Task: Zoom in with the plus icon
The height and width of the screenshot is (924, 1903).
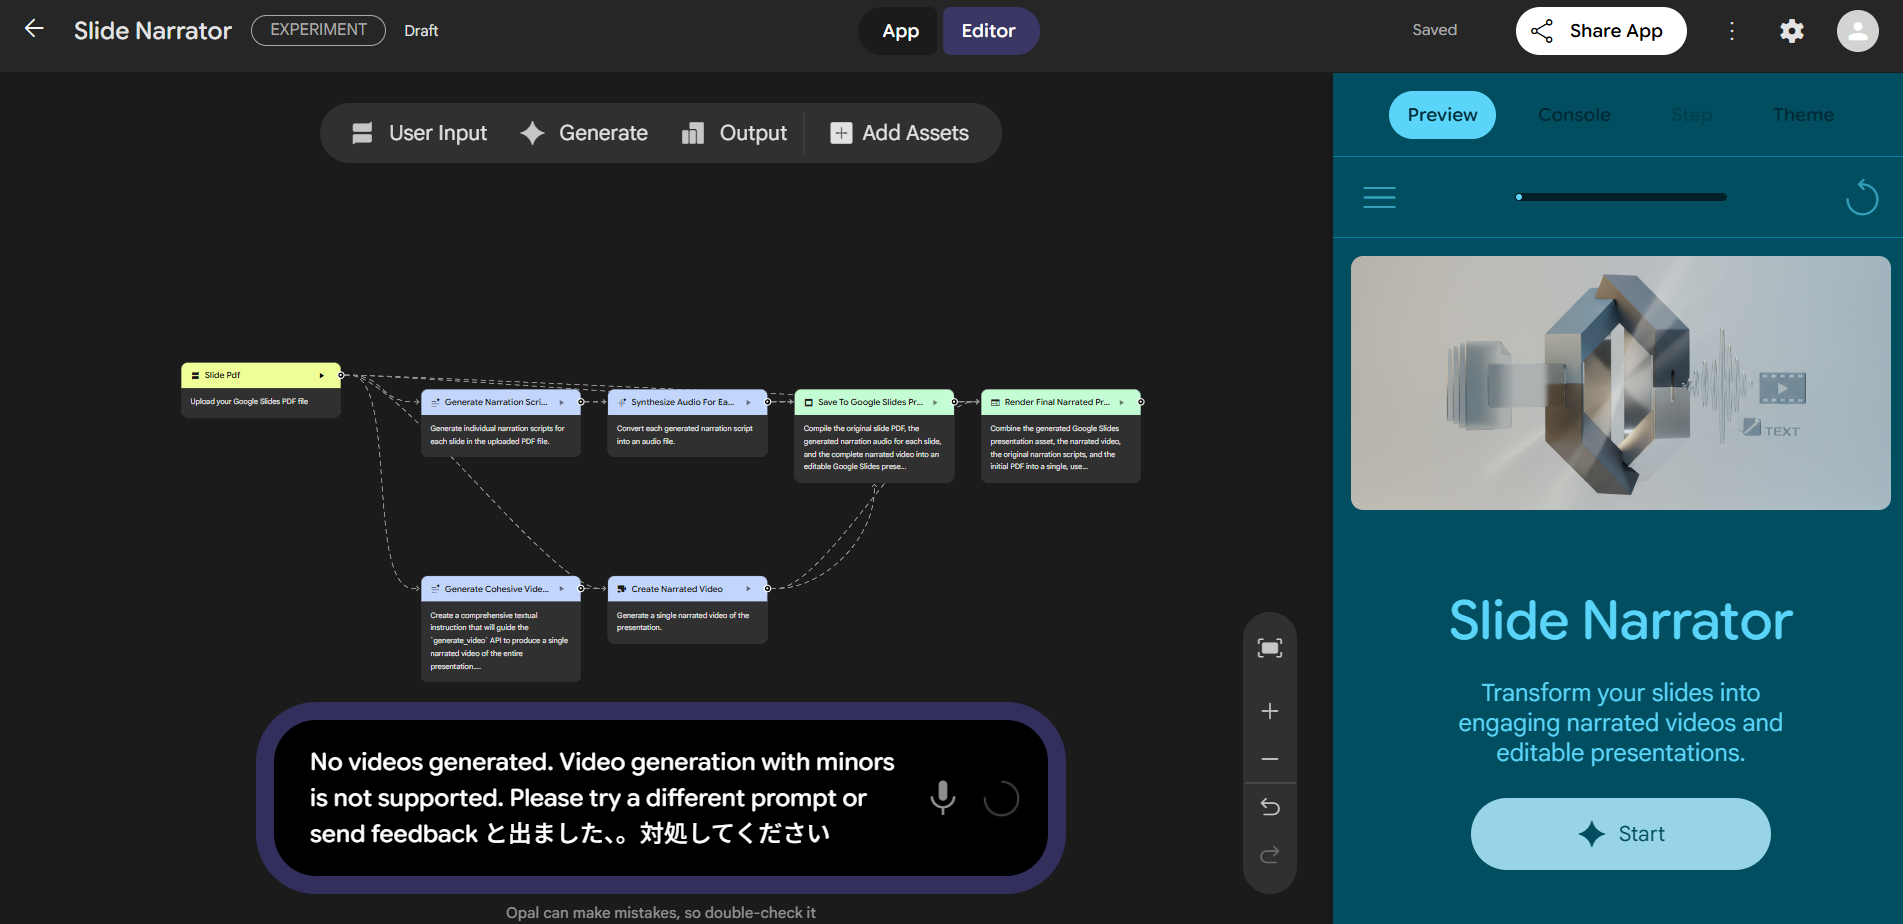Action: point(1269,711)
